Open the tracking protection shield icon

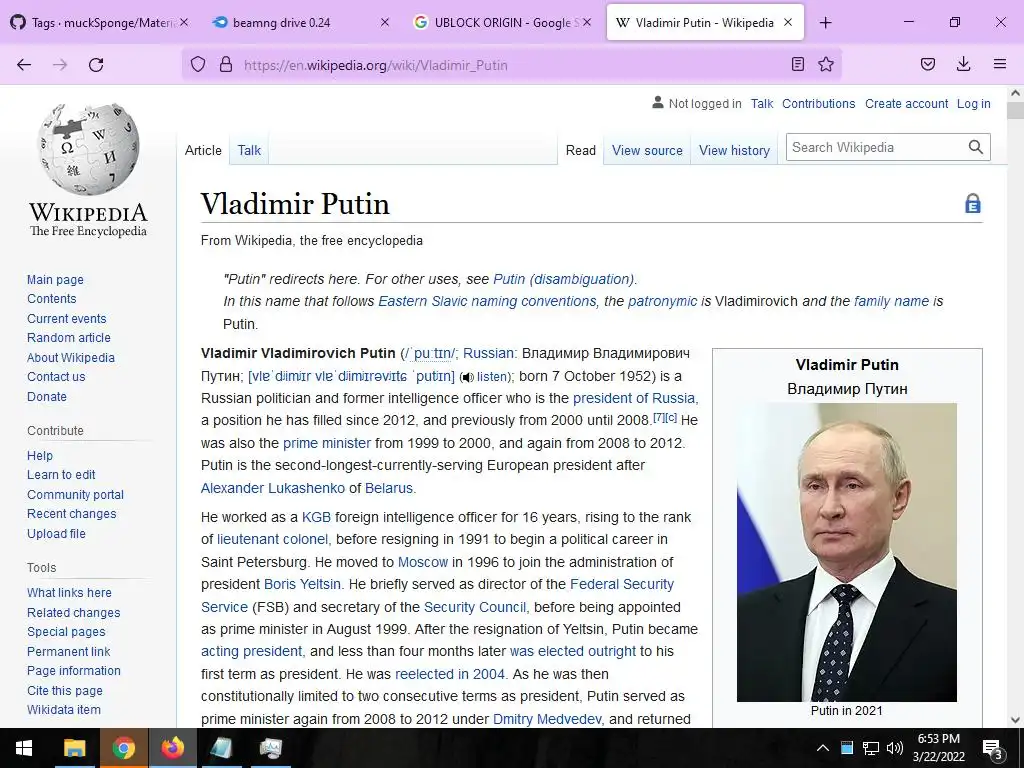198,64
